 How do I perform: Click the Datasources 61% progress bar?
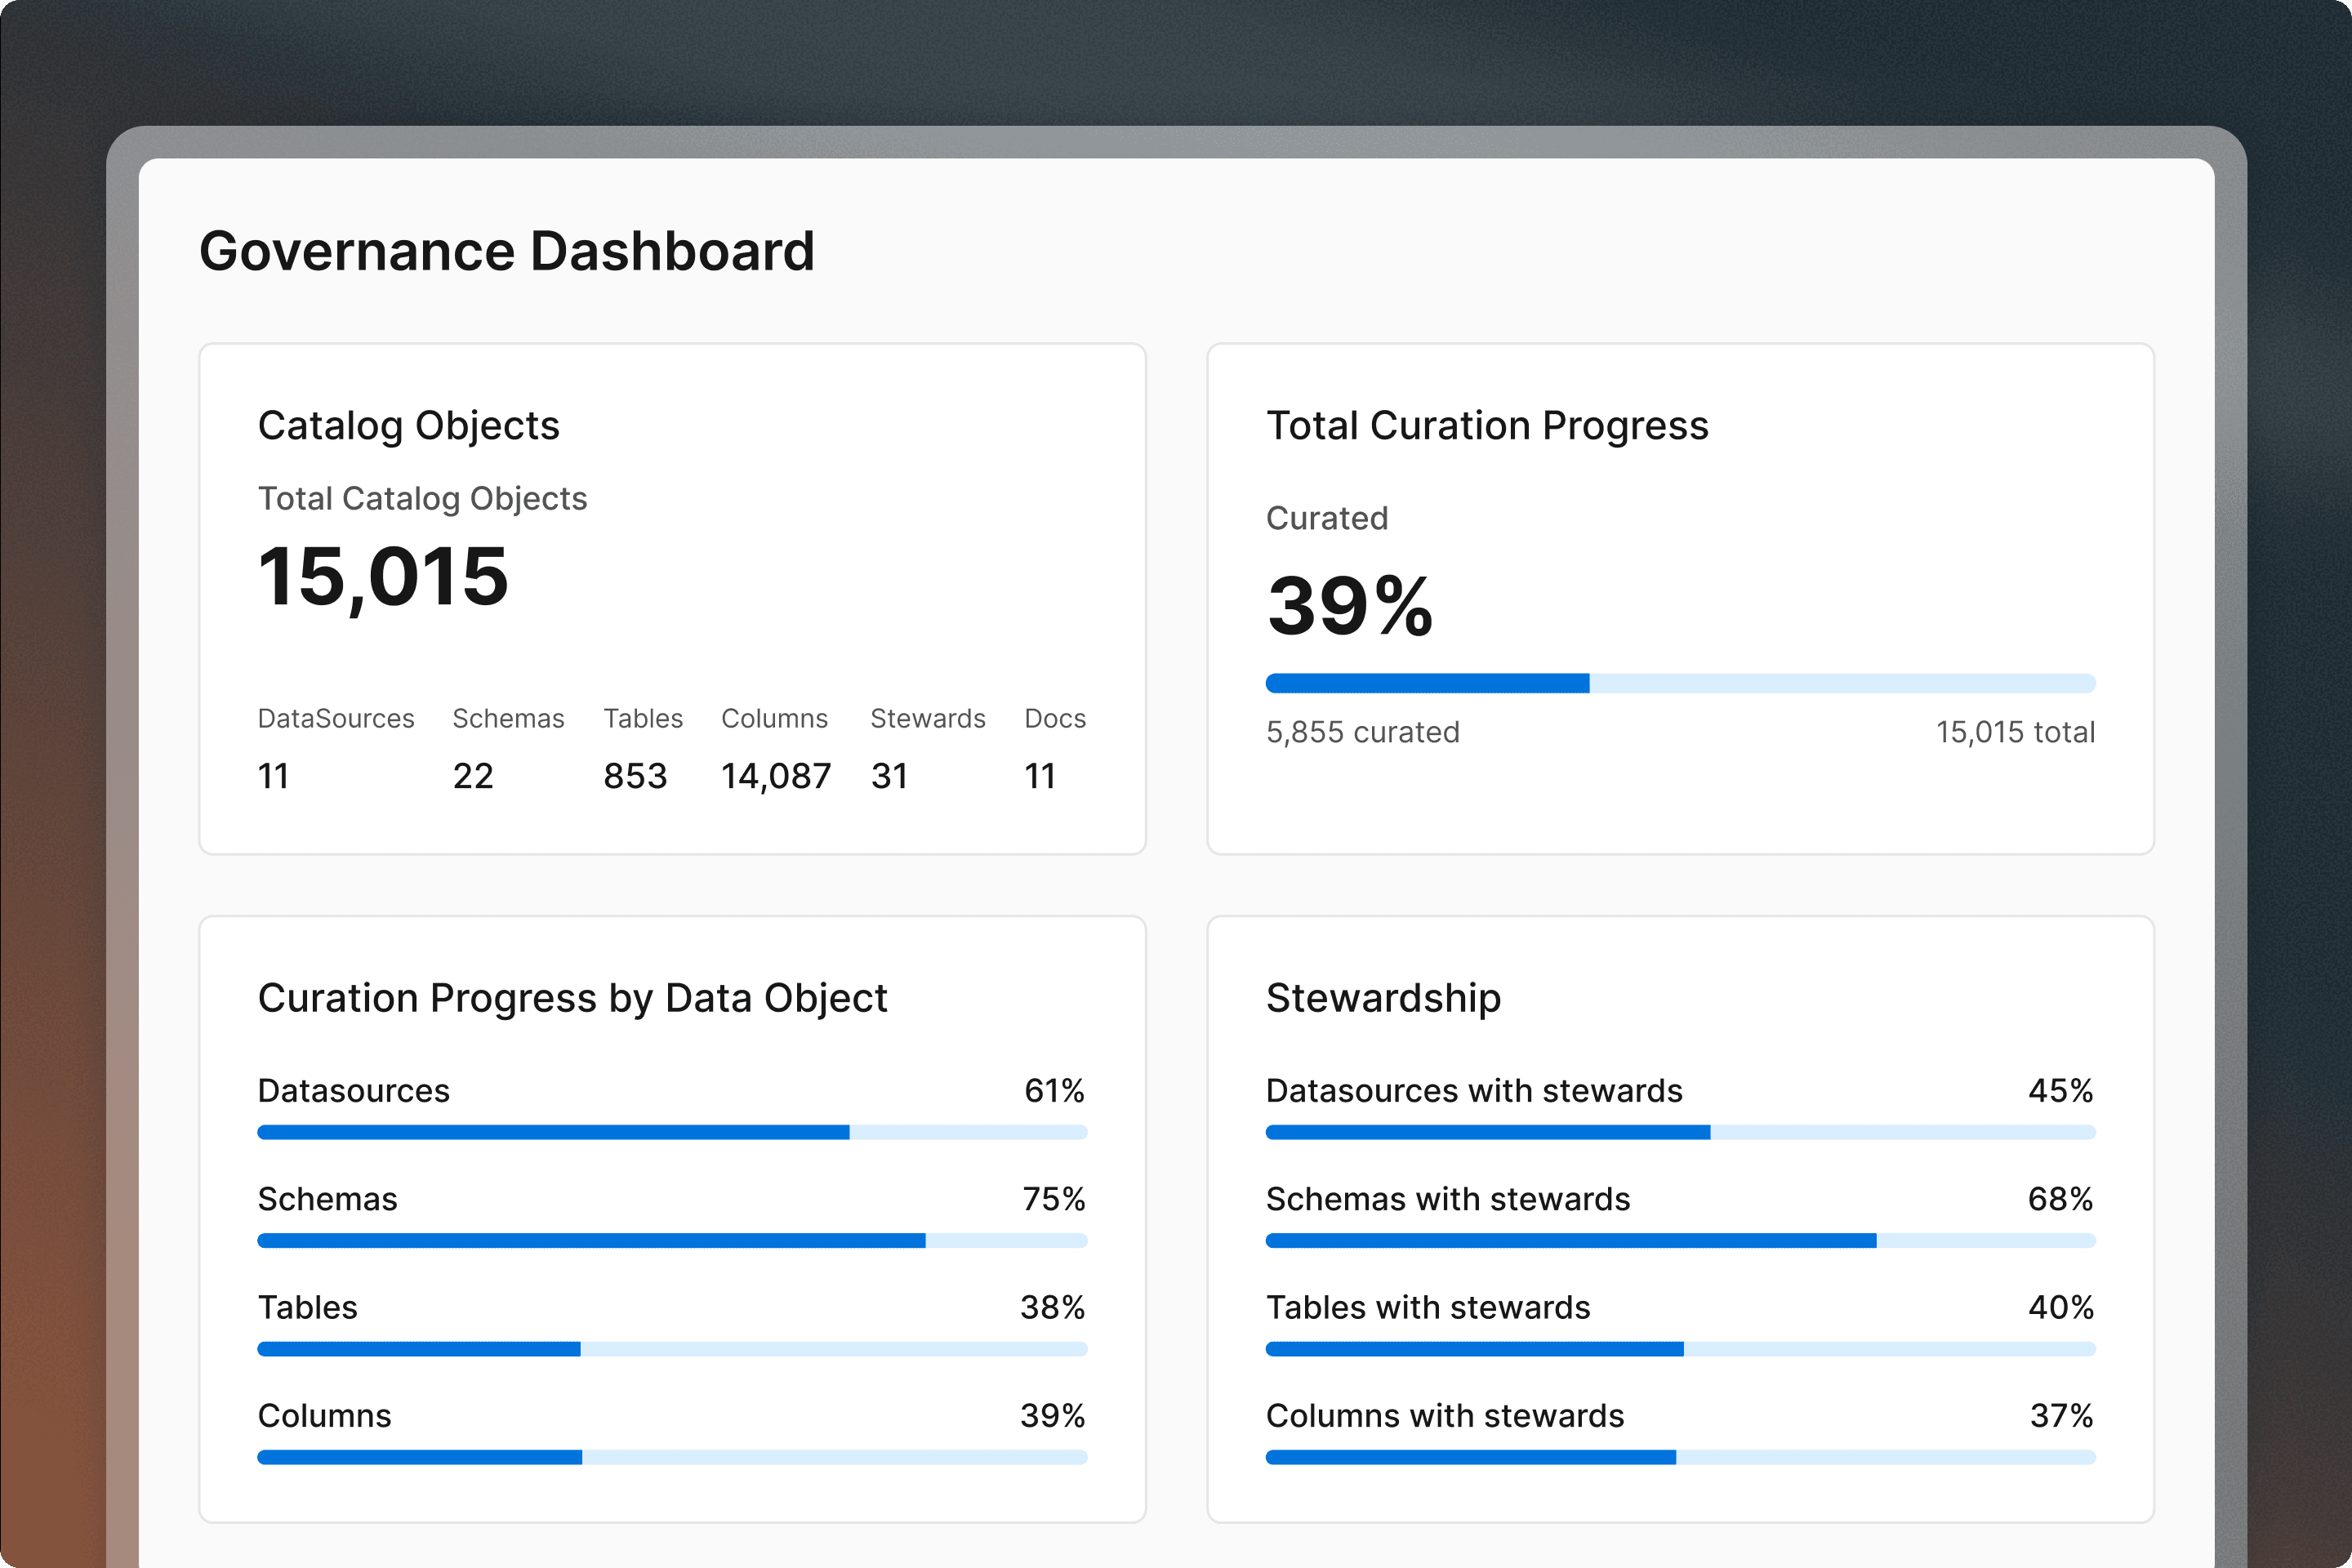point(672,1132)
